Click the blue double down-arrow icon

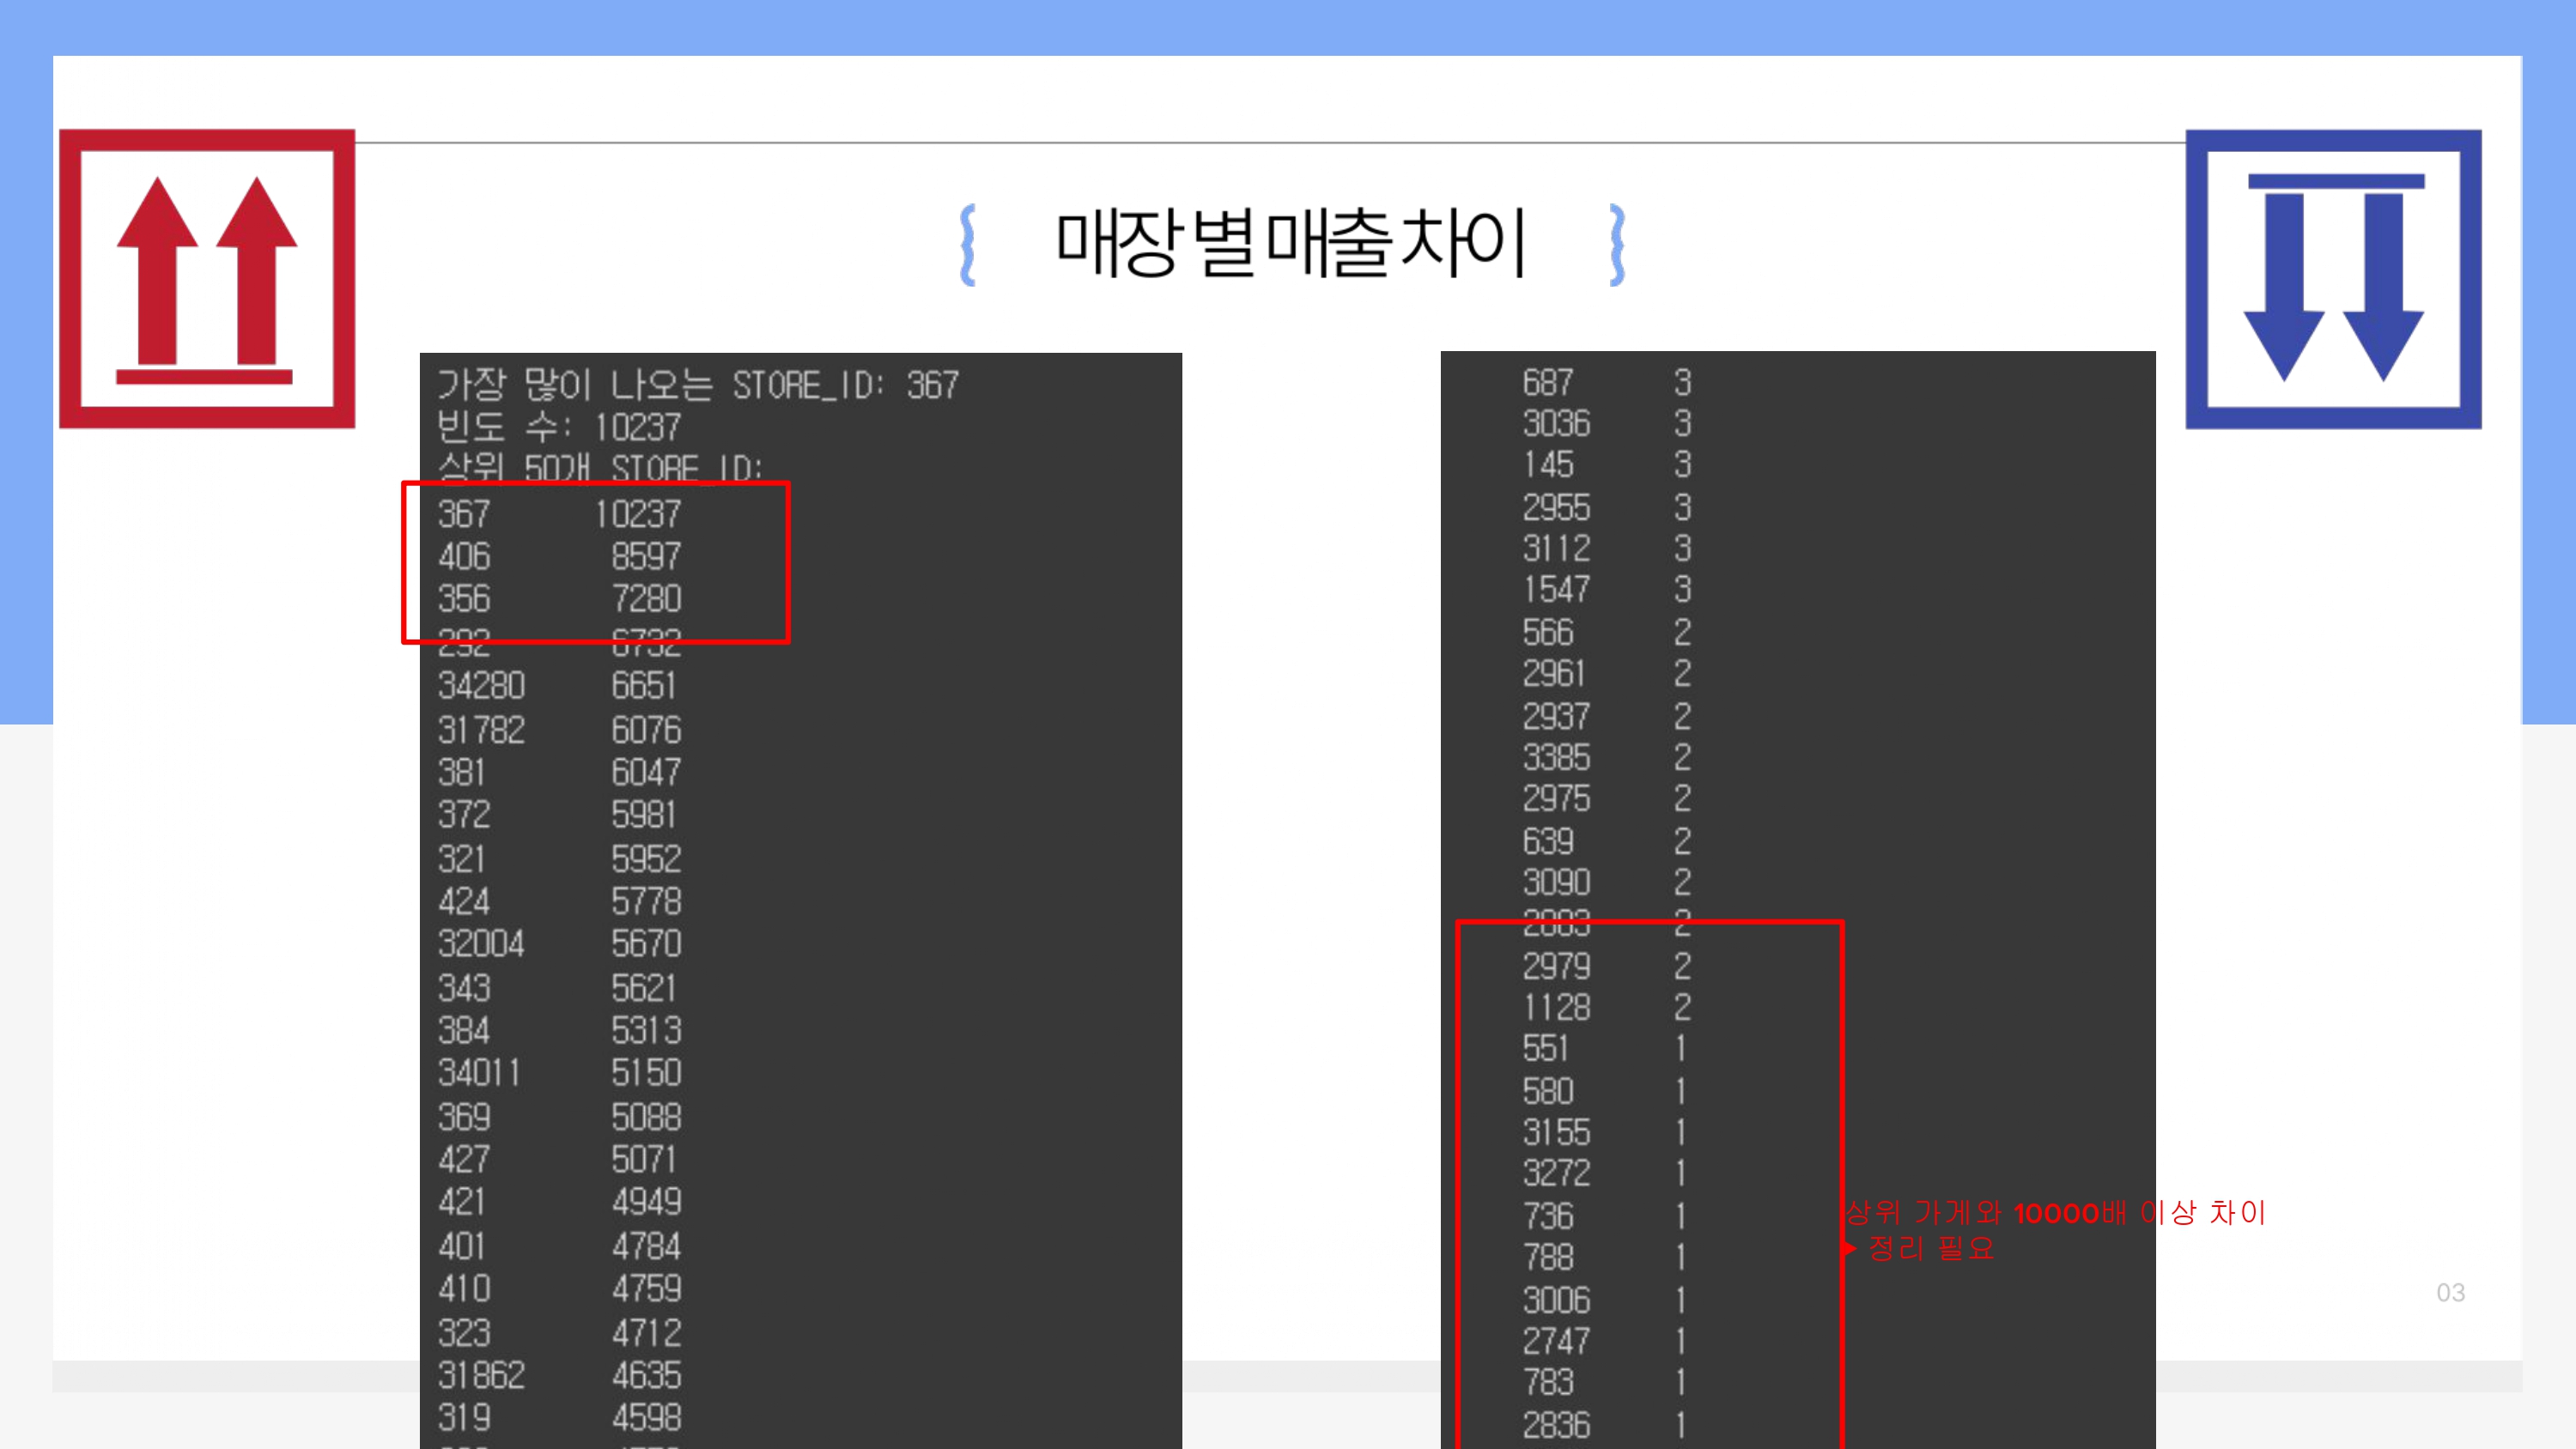coord(2333,279)
